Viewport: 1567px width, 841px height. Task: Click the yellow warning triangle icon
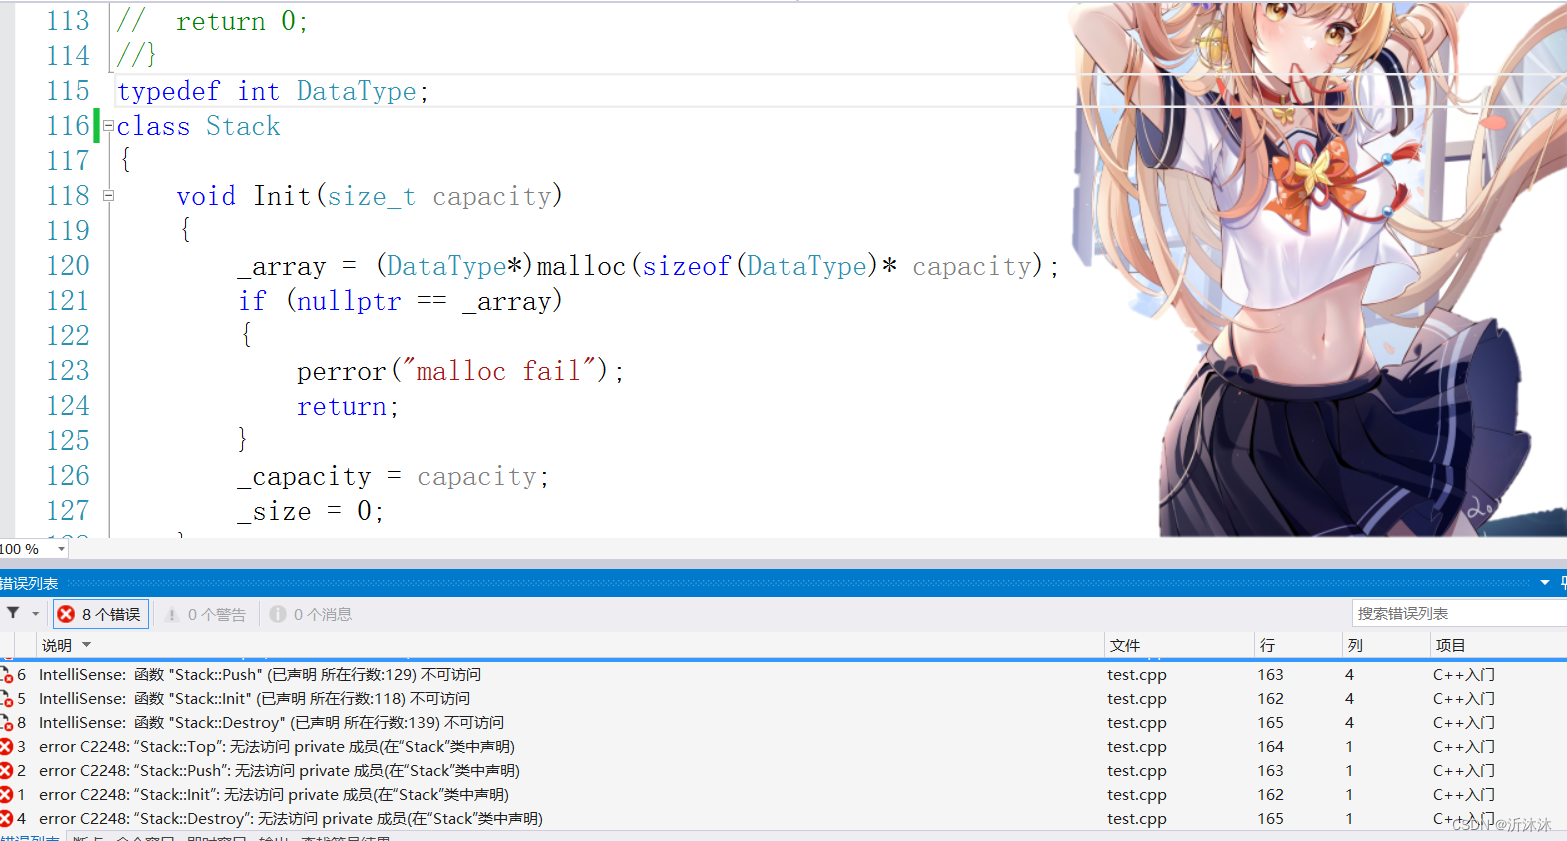pos(172,613)
